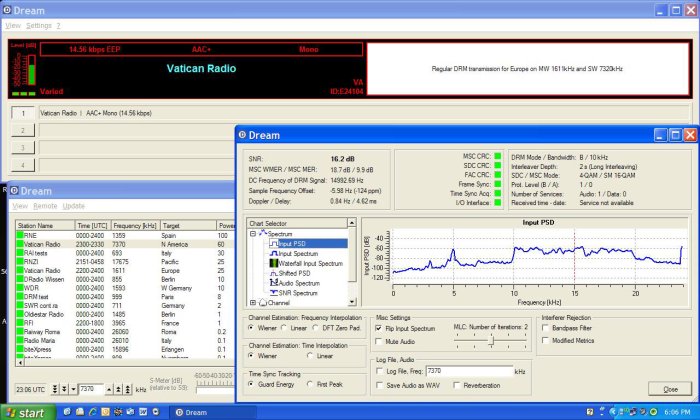Viewport: 700px width, 420px height.
Task: Show SNR Spectrum chart
Action: point(294,293)
